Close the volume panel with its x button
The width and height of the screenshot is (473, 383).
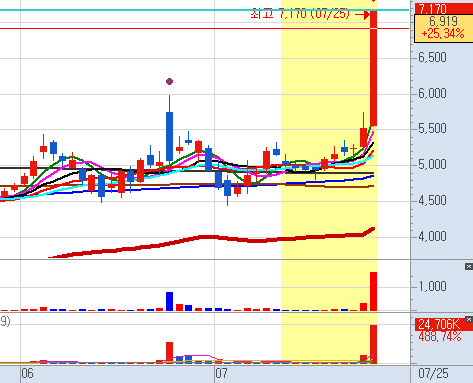pyautogui.click(x=469, y=266)
